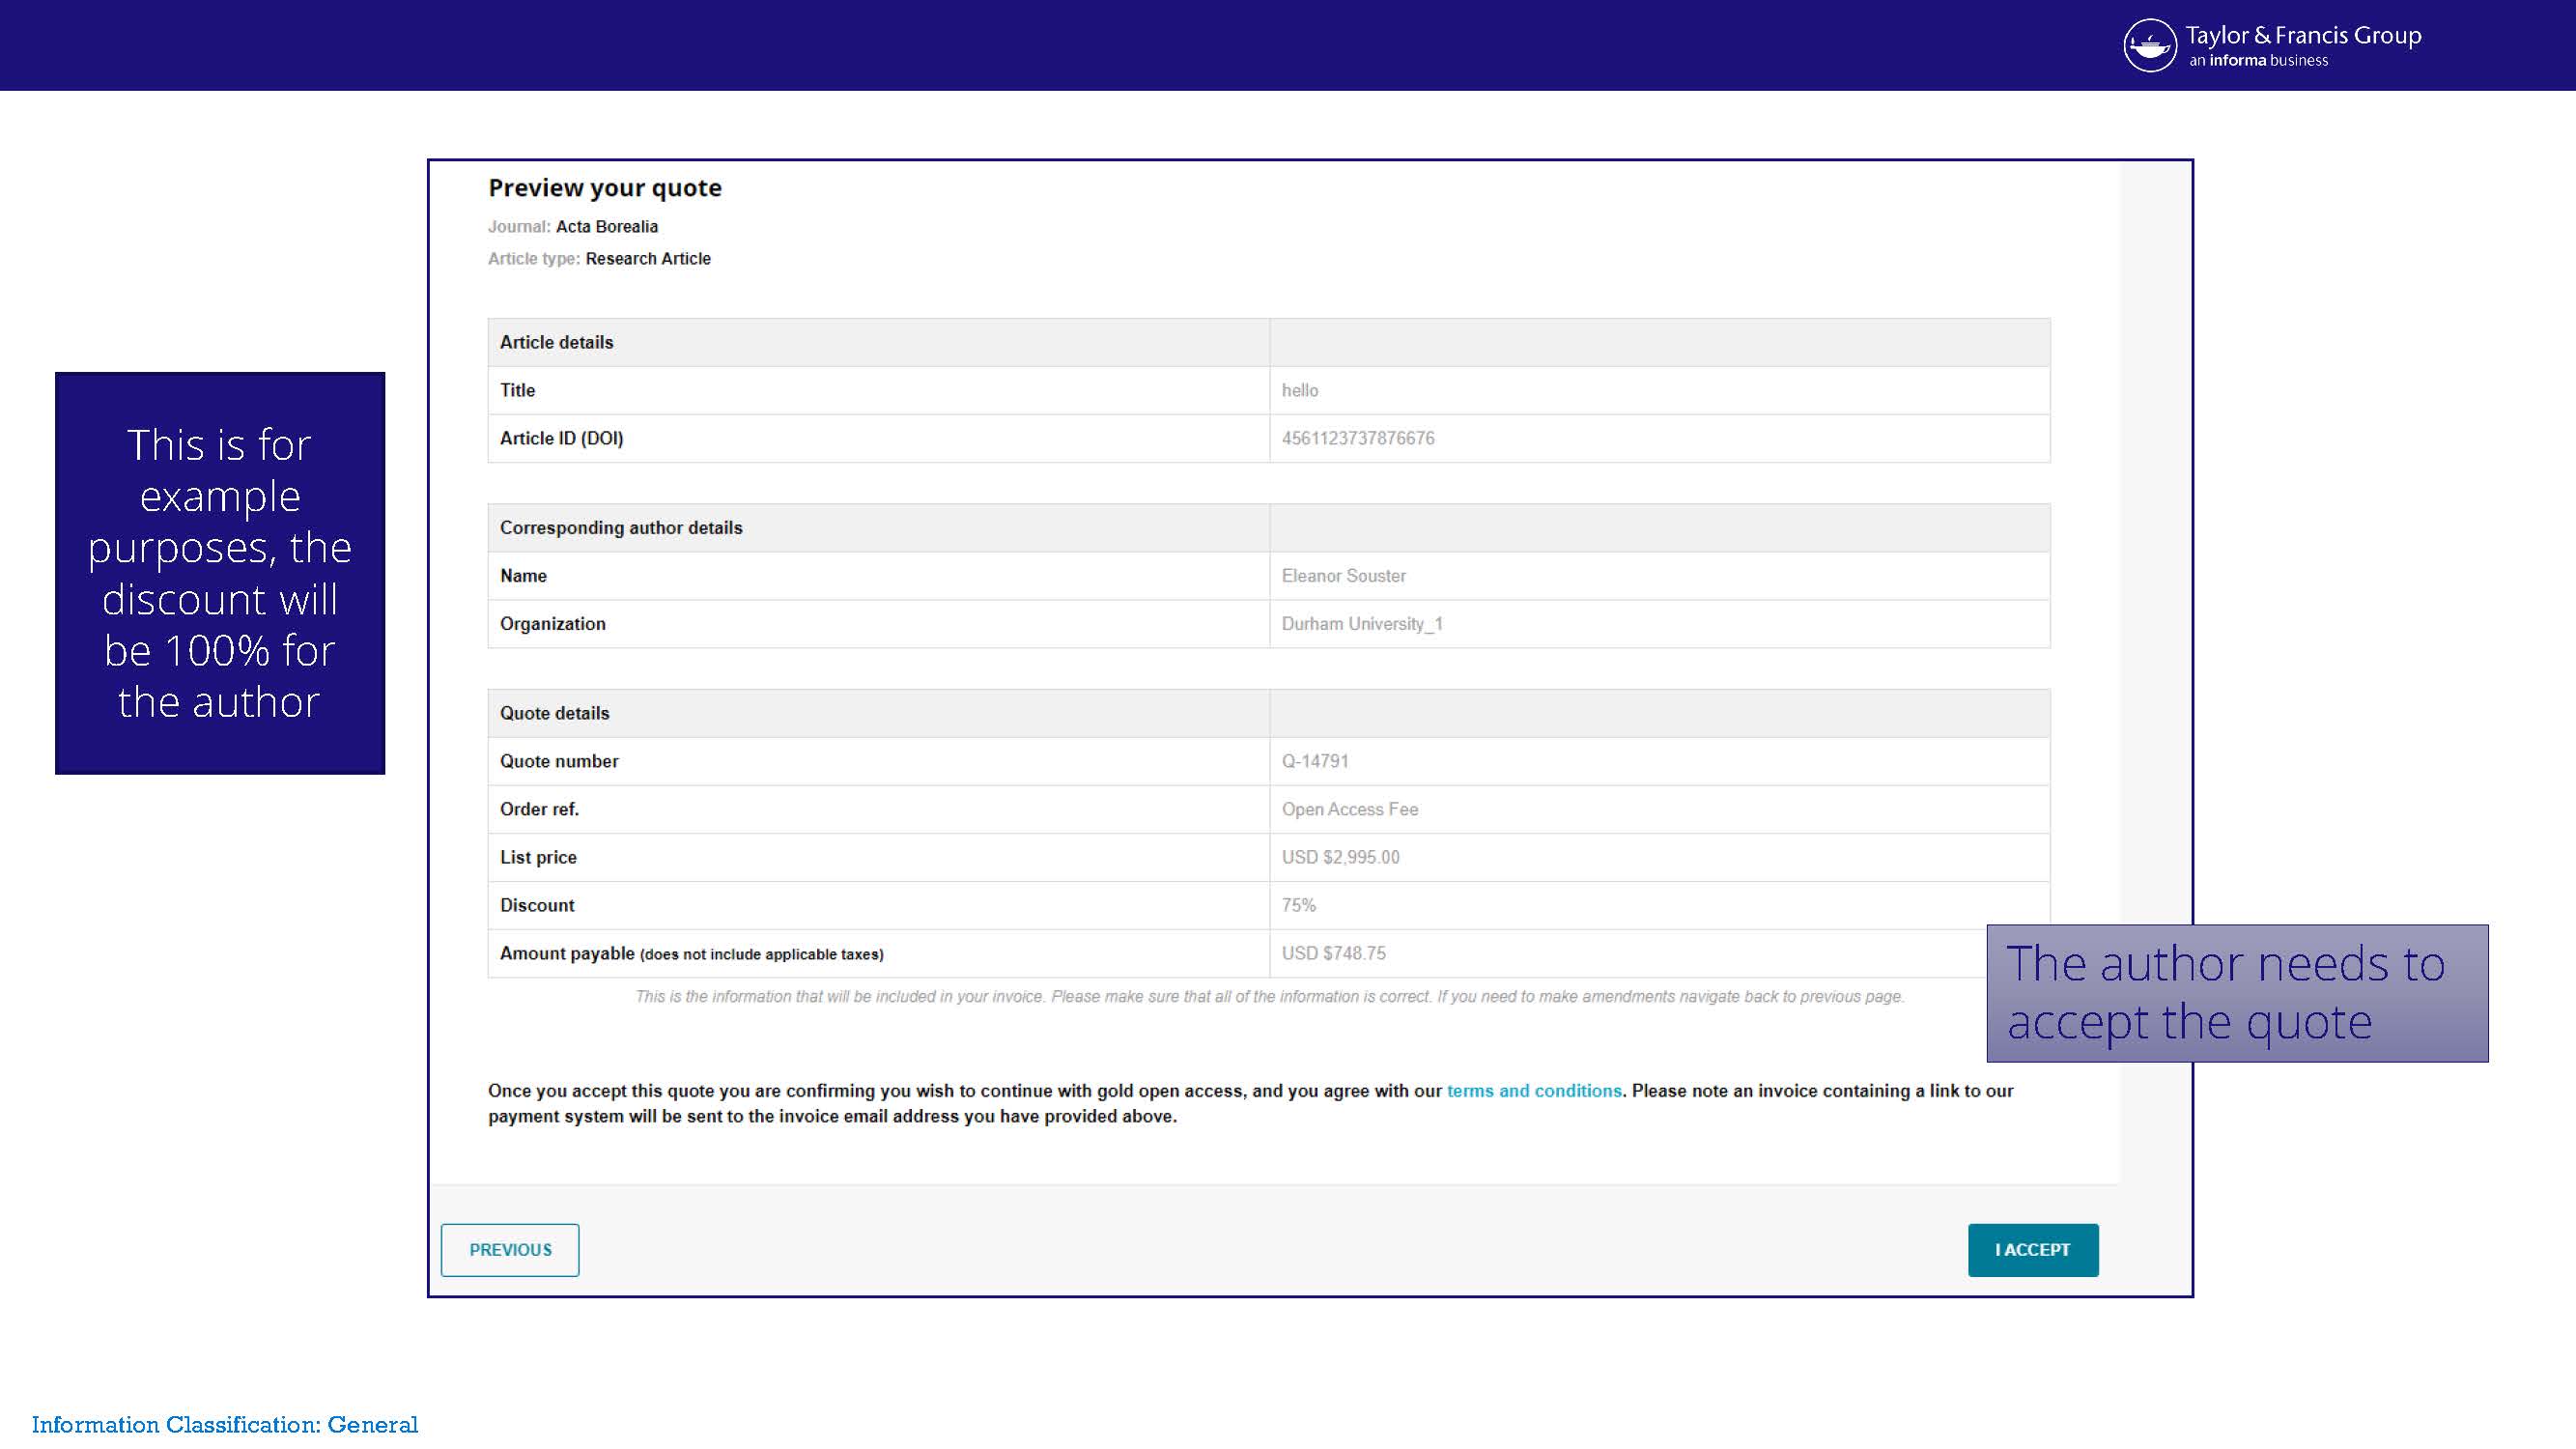Viewport: 2576px width, 1449px height.
Task: Select the list price USD $2,995.00
Action: [x=1340, y=857]
